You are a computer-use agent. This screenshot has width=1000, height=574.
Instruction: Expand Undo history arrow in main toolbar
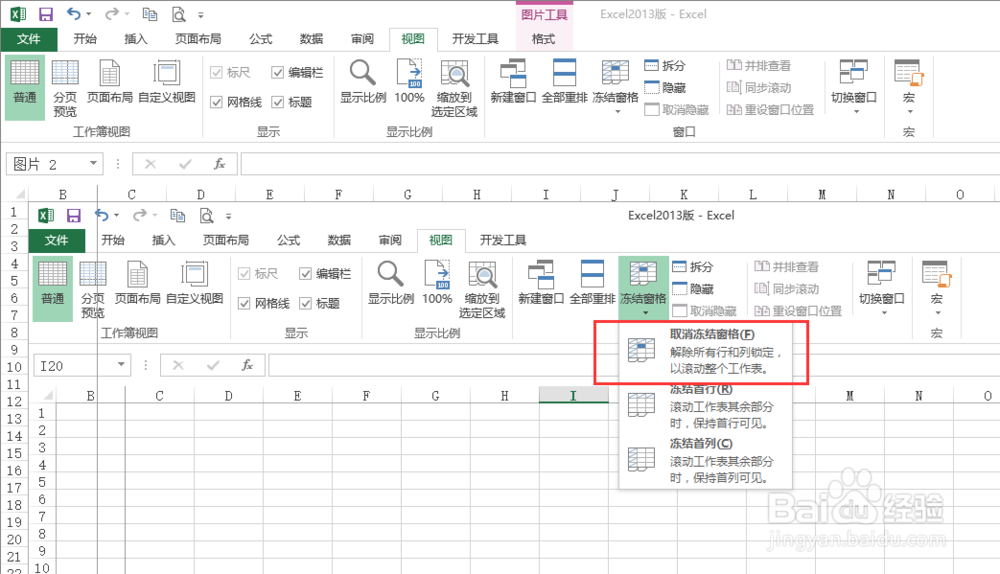click(88, 14)
